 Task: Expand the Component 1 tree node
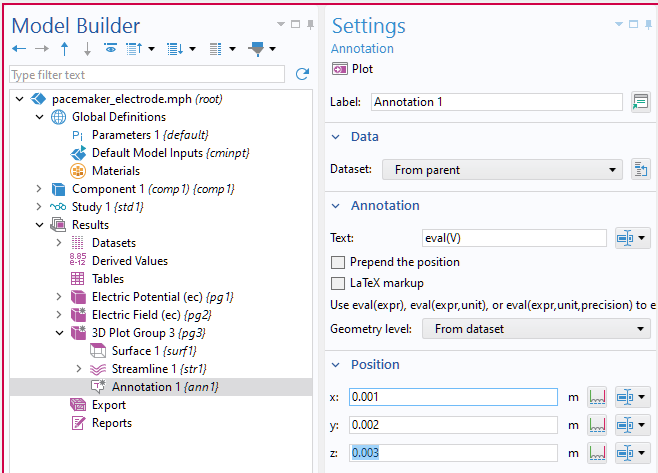point(40,189)
